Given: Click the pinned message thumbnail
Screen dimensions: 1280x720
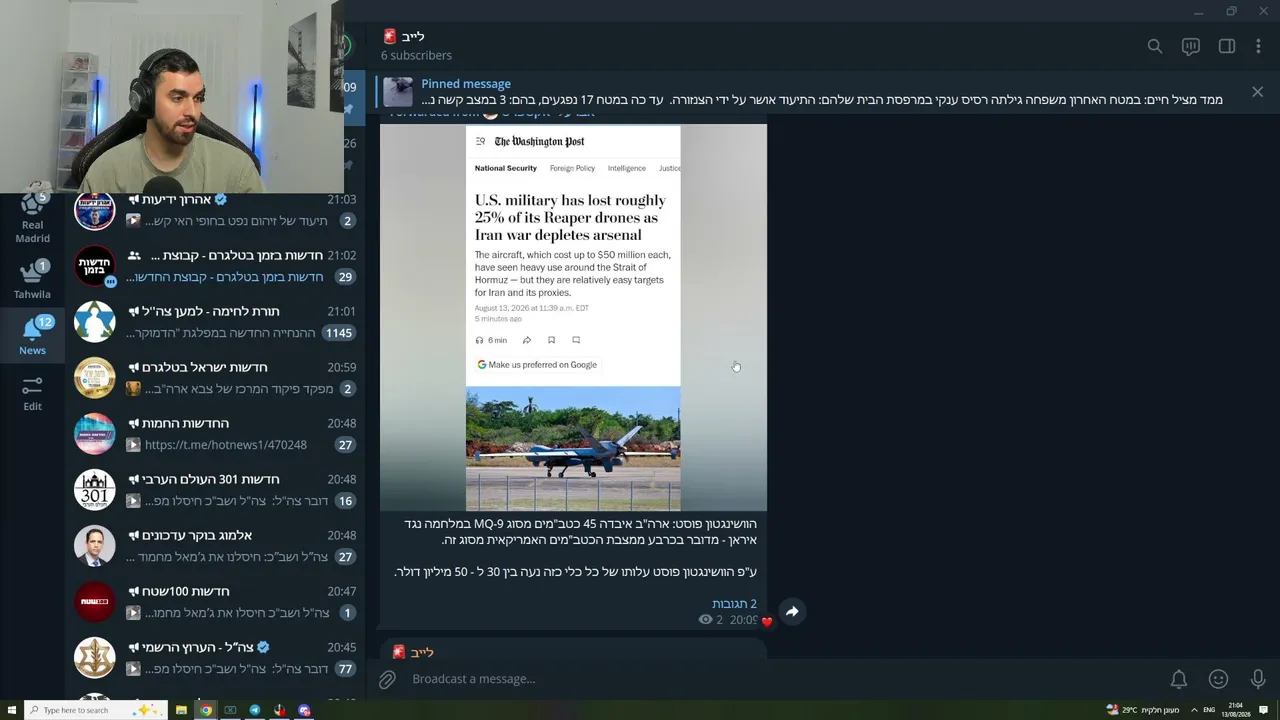Looking at the screenshot, I should (398, 92).
